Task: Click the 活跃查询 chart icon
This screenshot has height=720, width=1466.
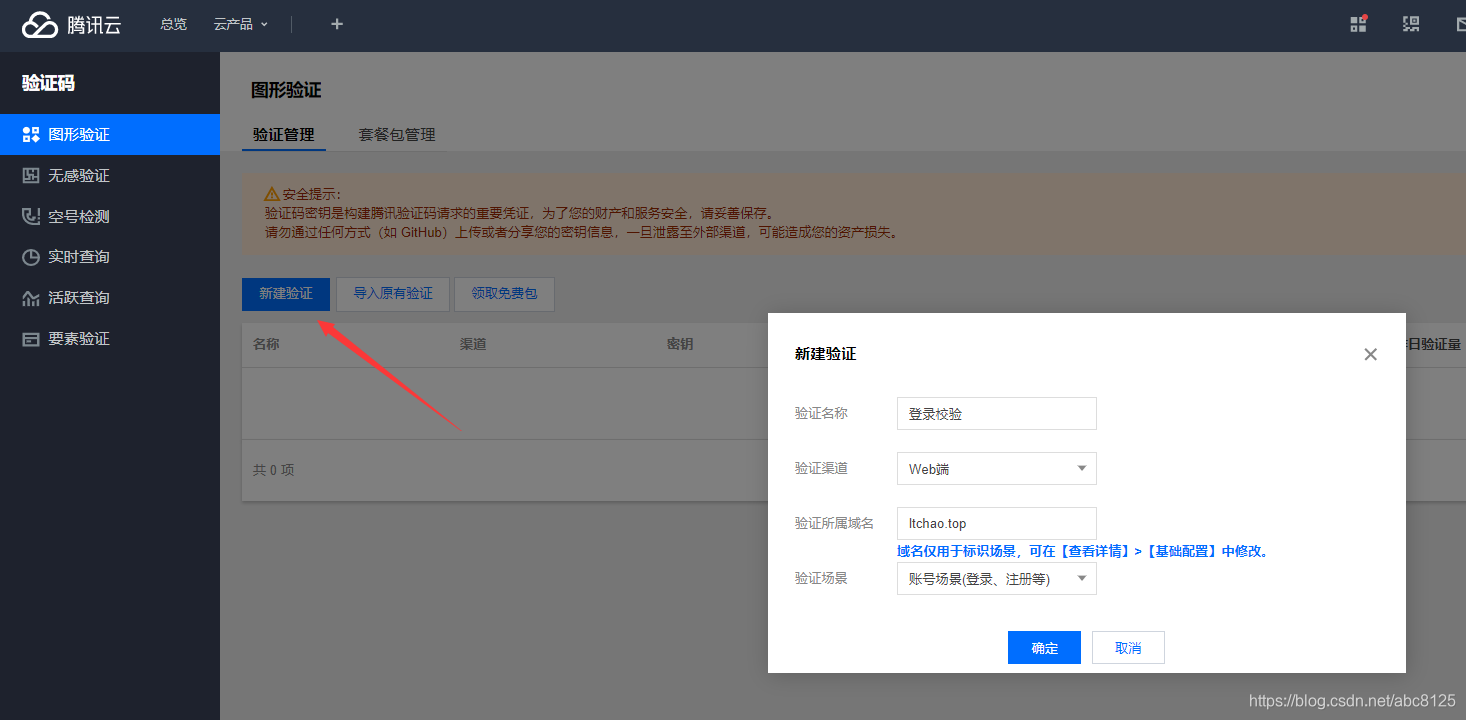Action: click(x=31, y=298)
